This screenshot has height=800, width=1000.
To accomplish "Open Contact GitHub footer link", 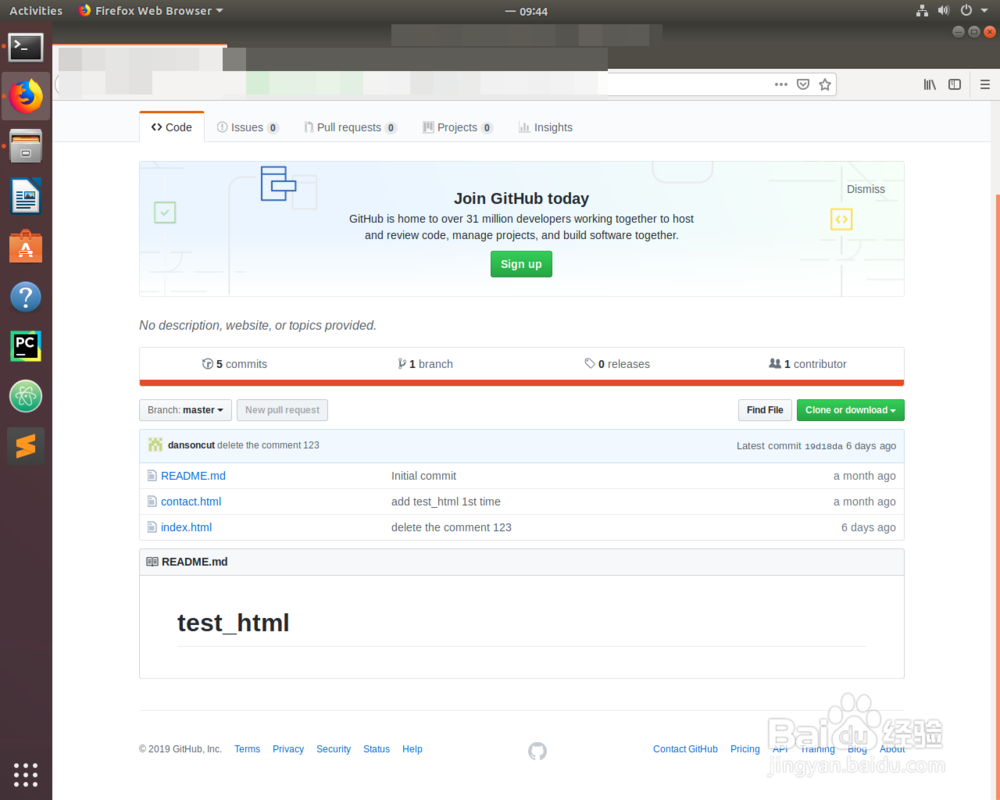I will coord(685,749).
